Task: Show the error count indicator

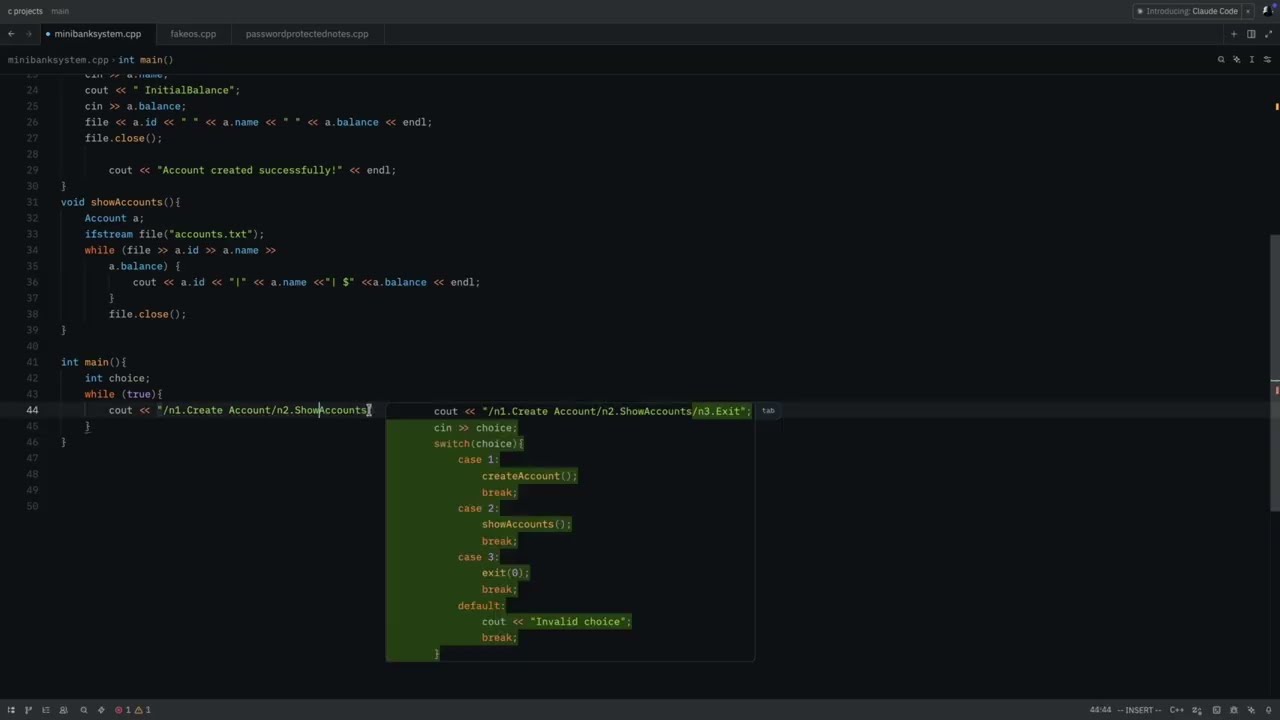Action: tap(123, 710)
